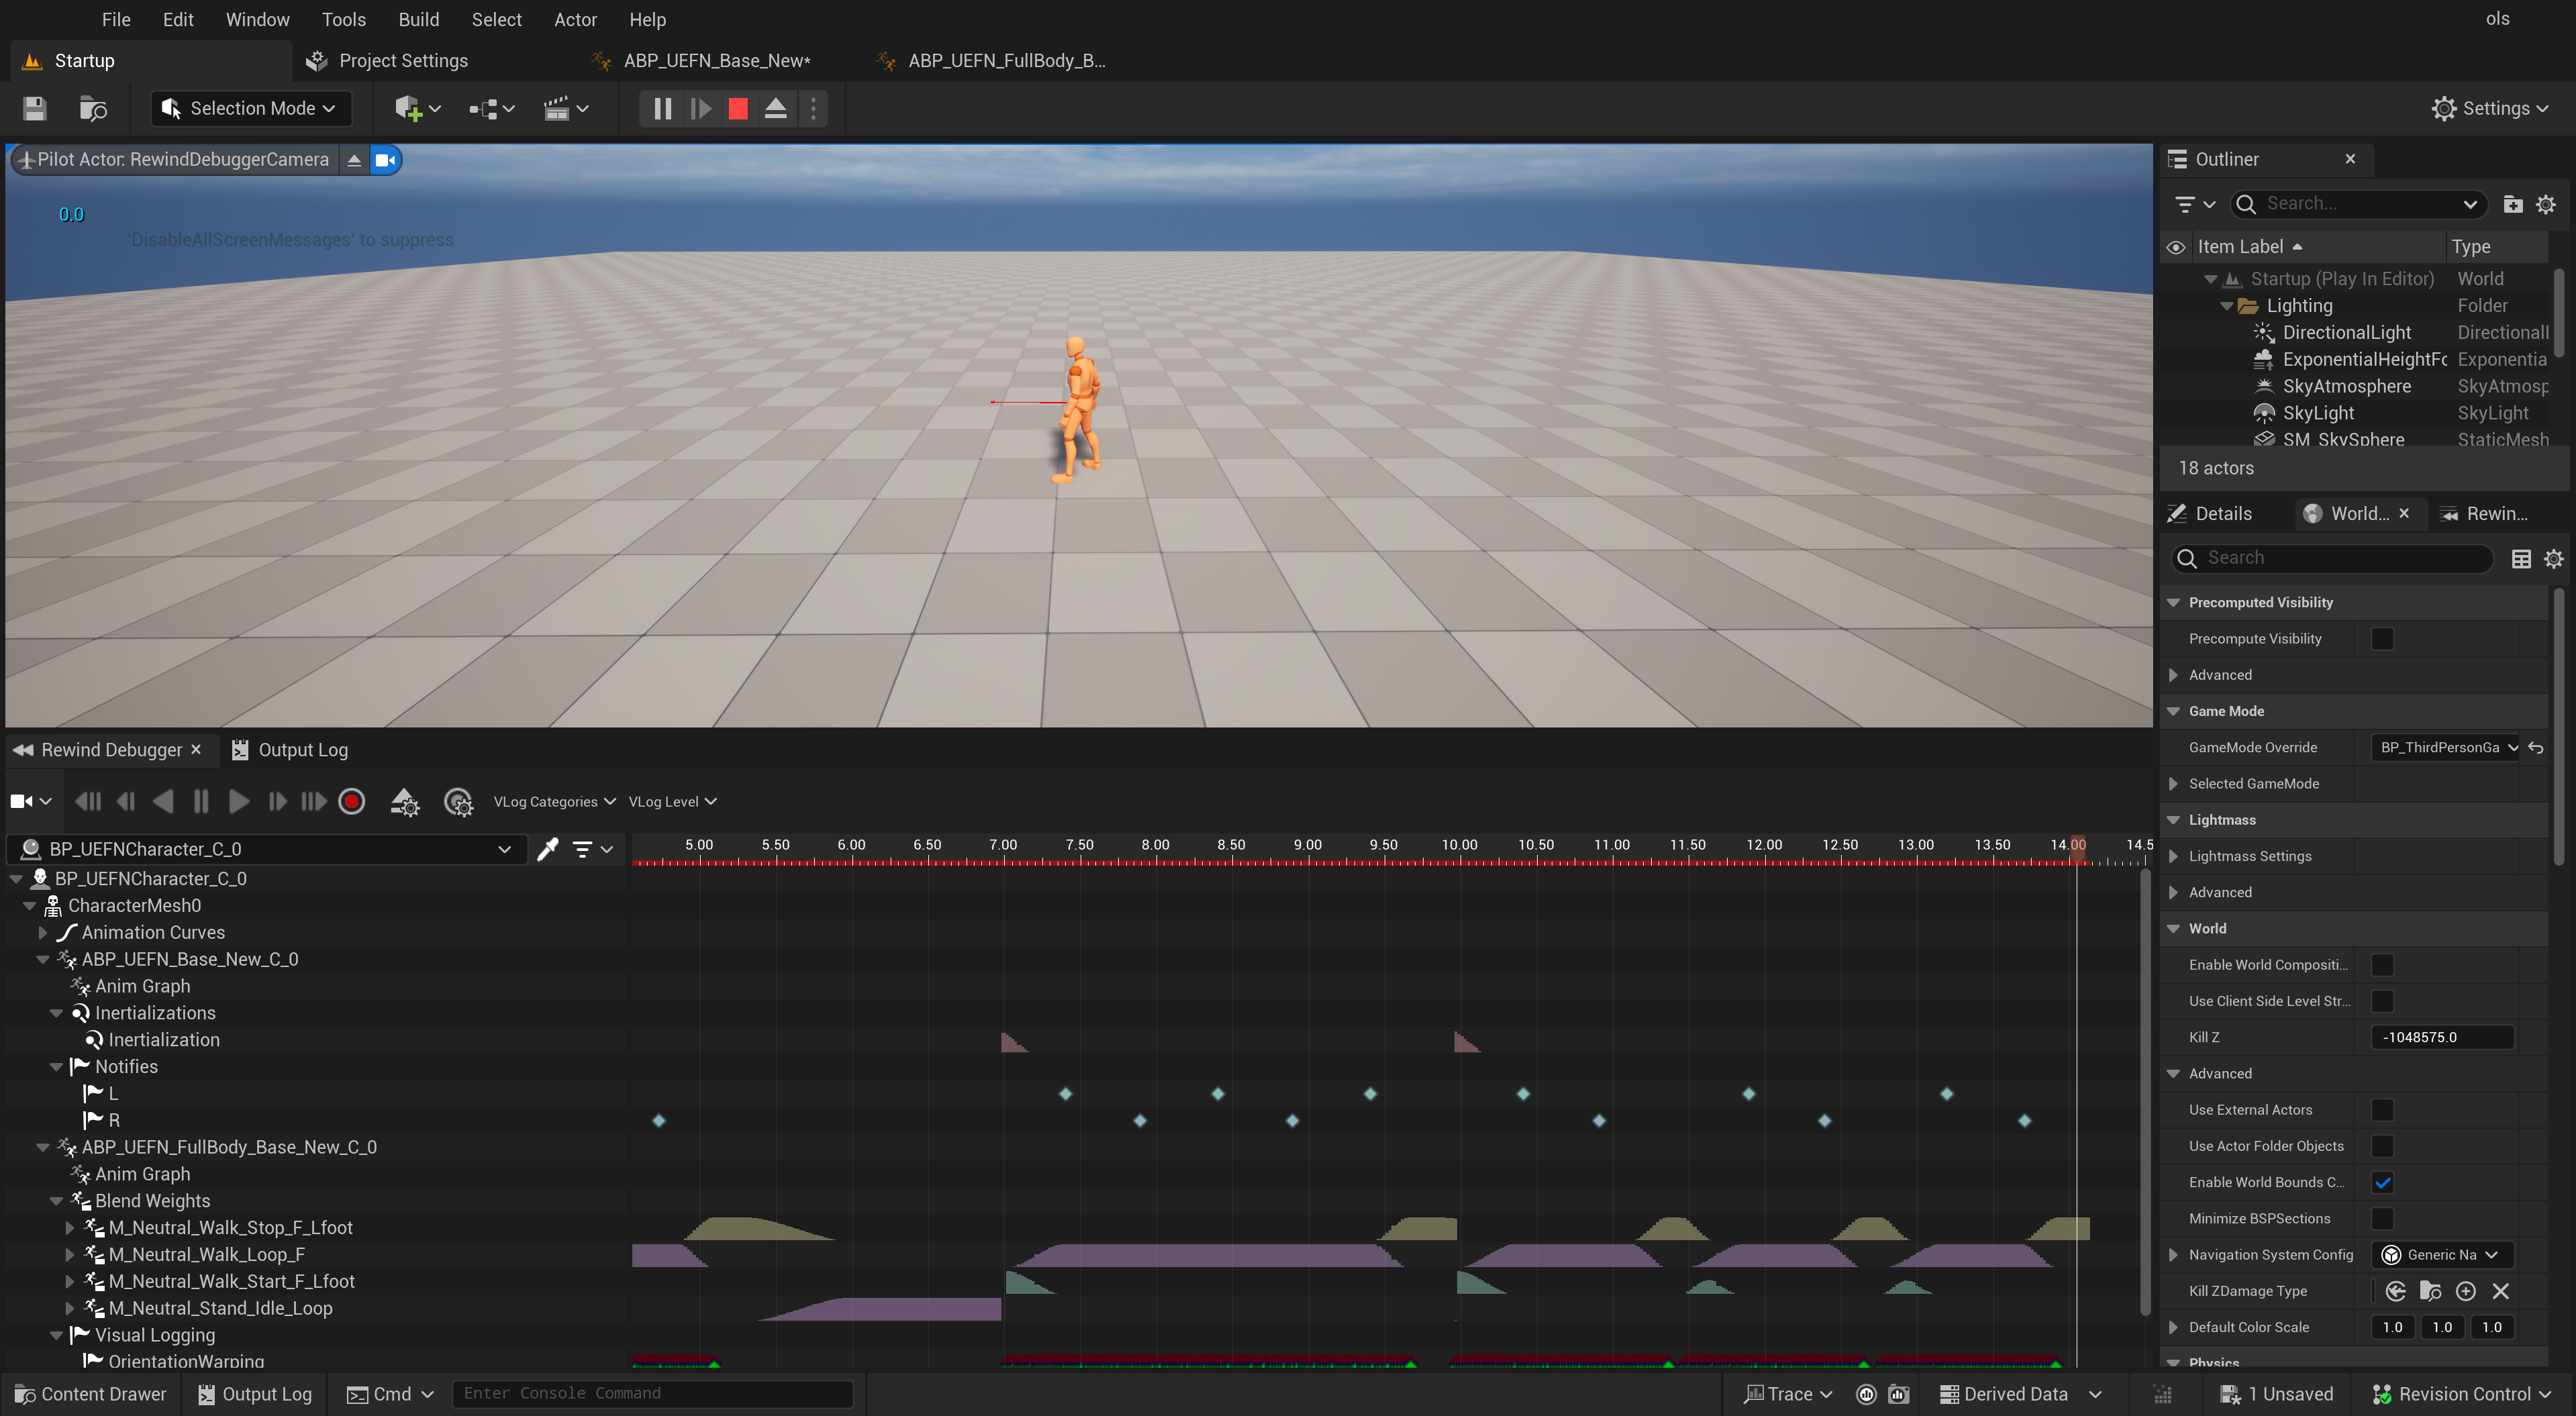Enable Use External Actors checkbox
Screen dimensions: 2576x1416
(x=2382, y=1110)
